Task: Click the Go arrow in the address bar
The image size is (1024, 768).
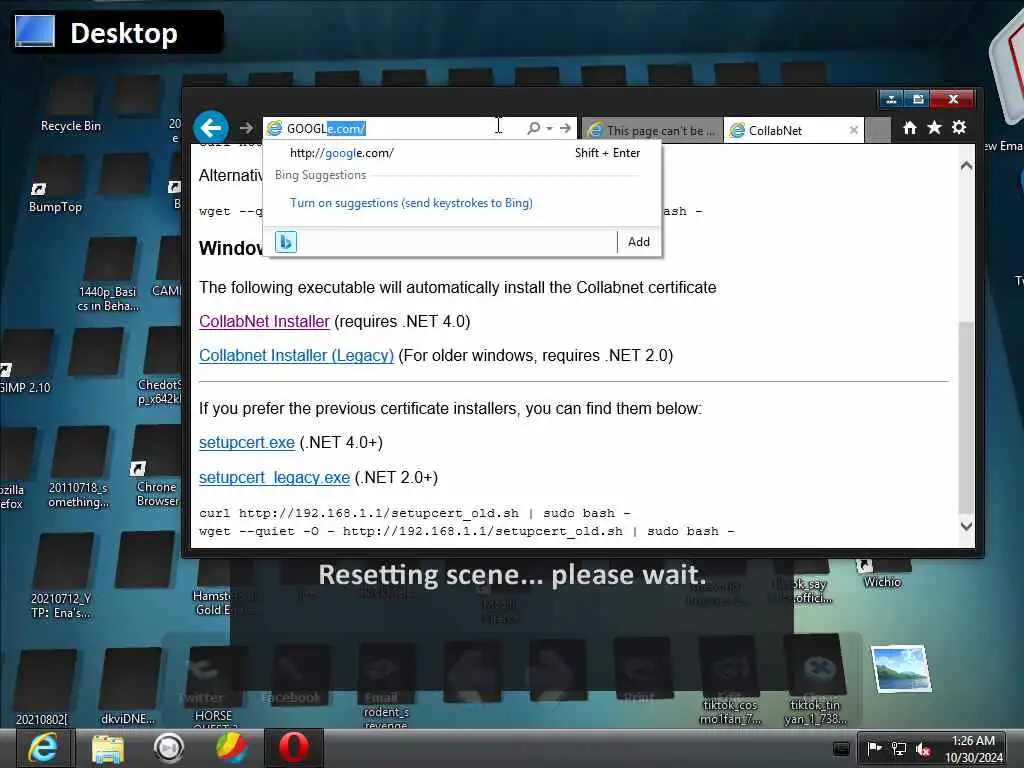Action: [x=565, y=128]
